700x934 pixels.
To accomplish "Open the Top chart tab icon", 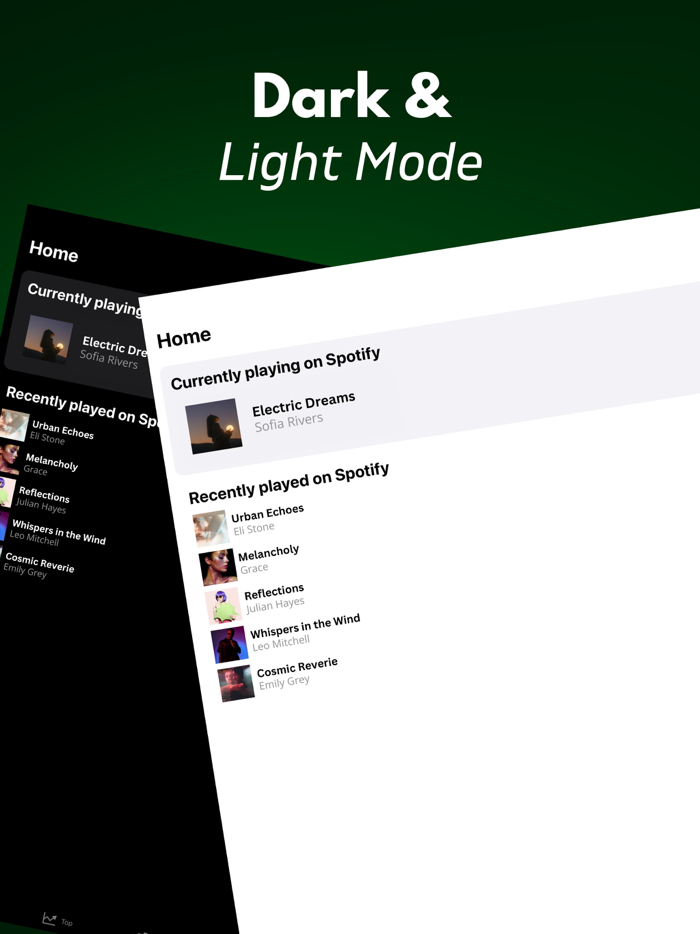I will tap(49, 919).
